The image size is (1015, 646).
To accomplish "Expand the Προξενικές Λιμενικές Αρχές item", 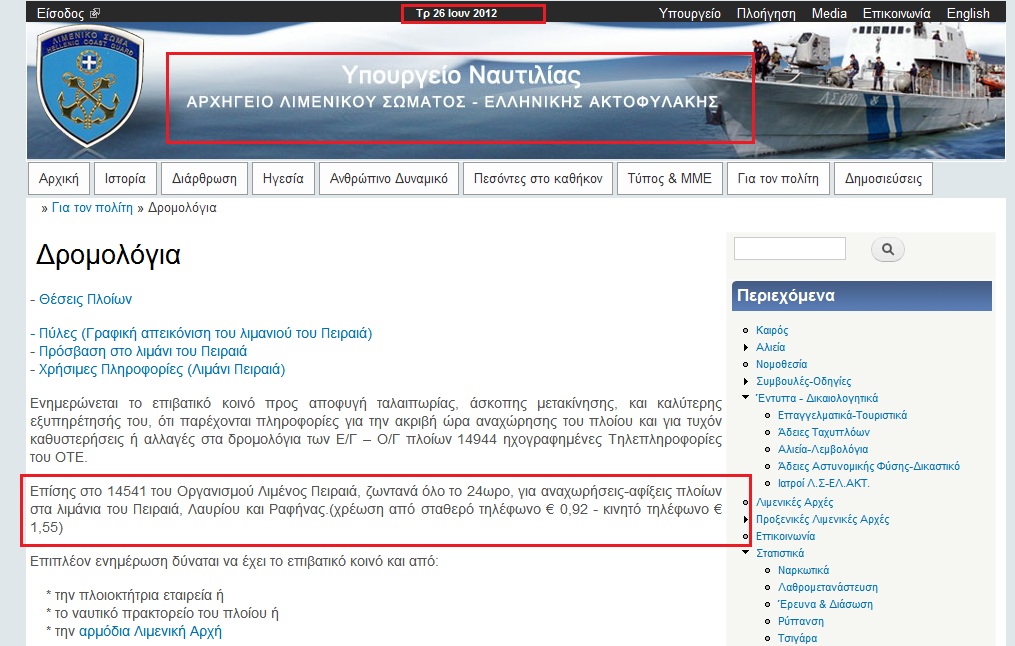I will [746, 520].
